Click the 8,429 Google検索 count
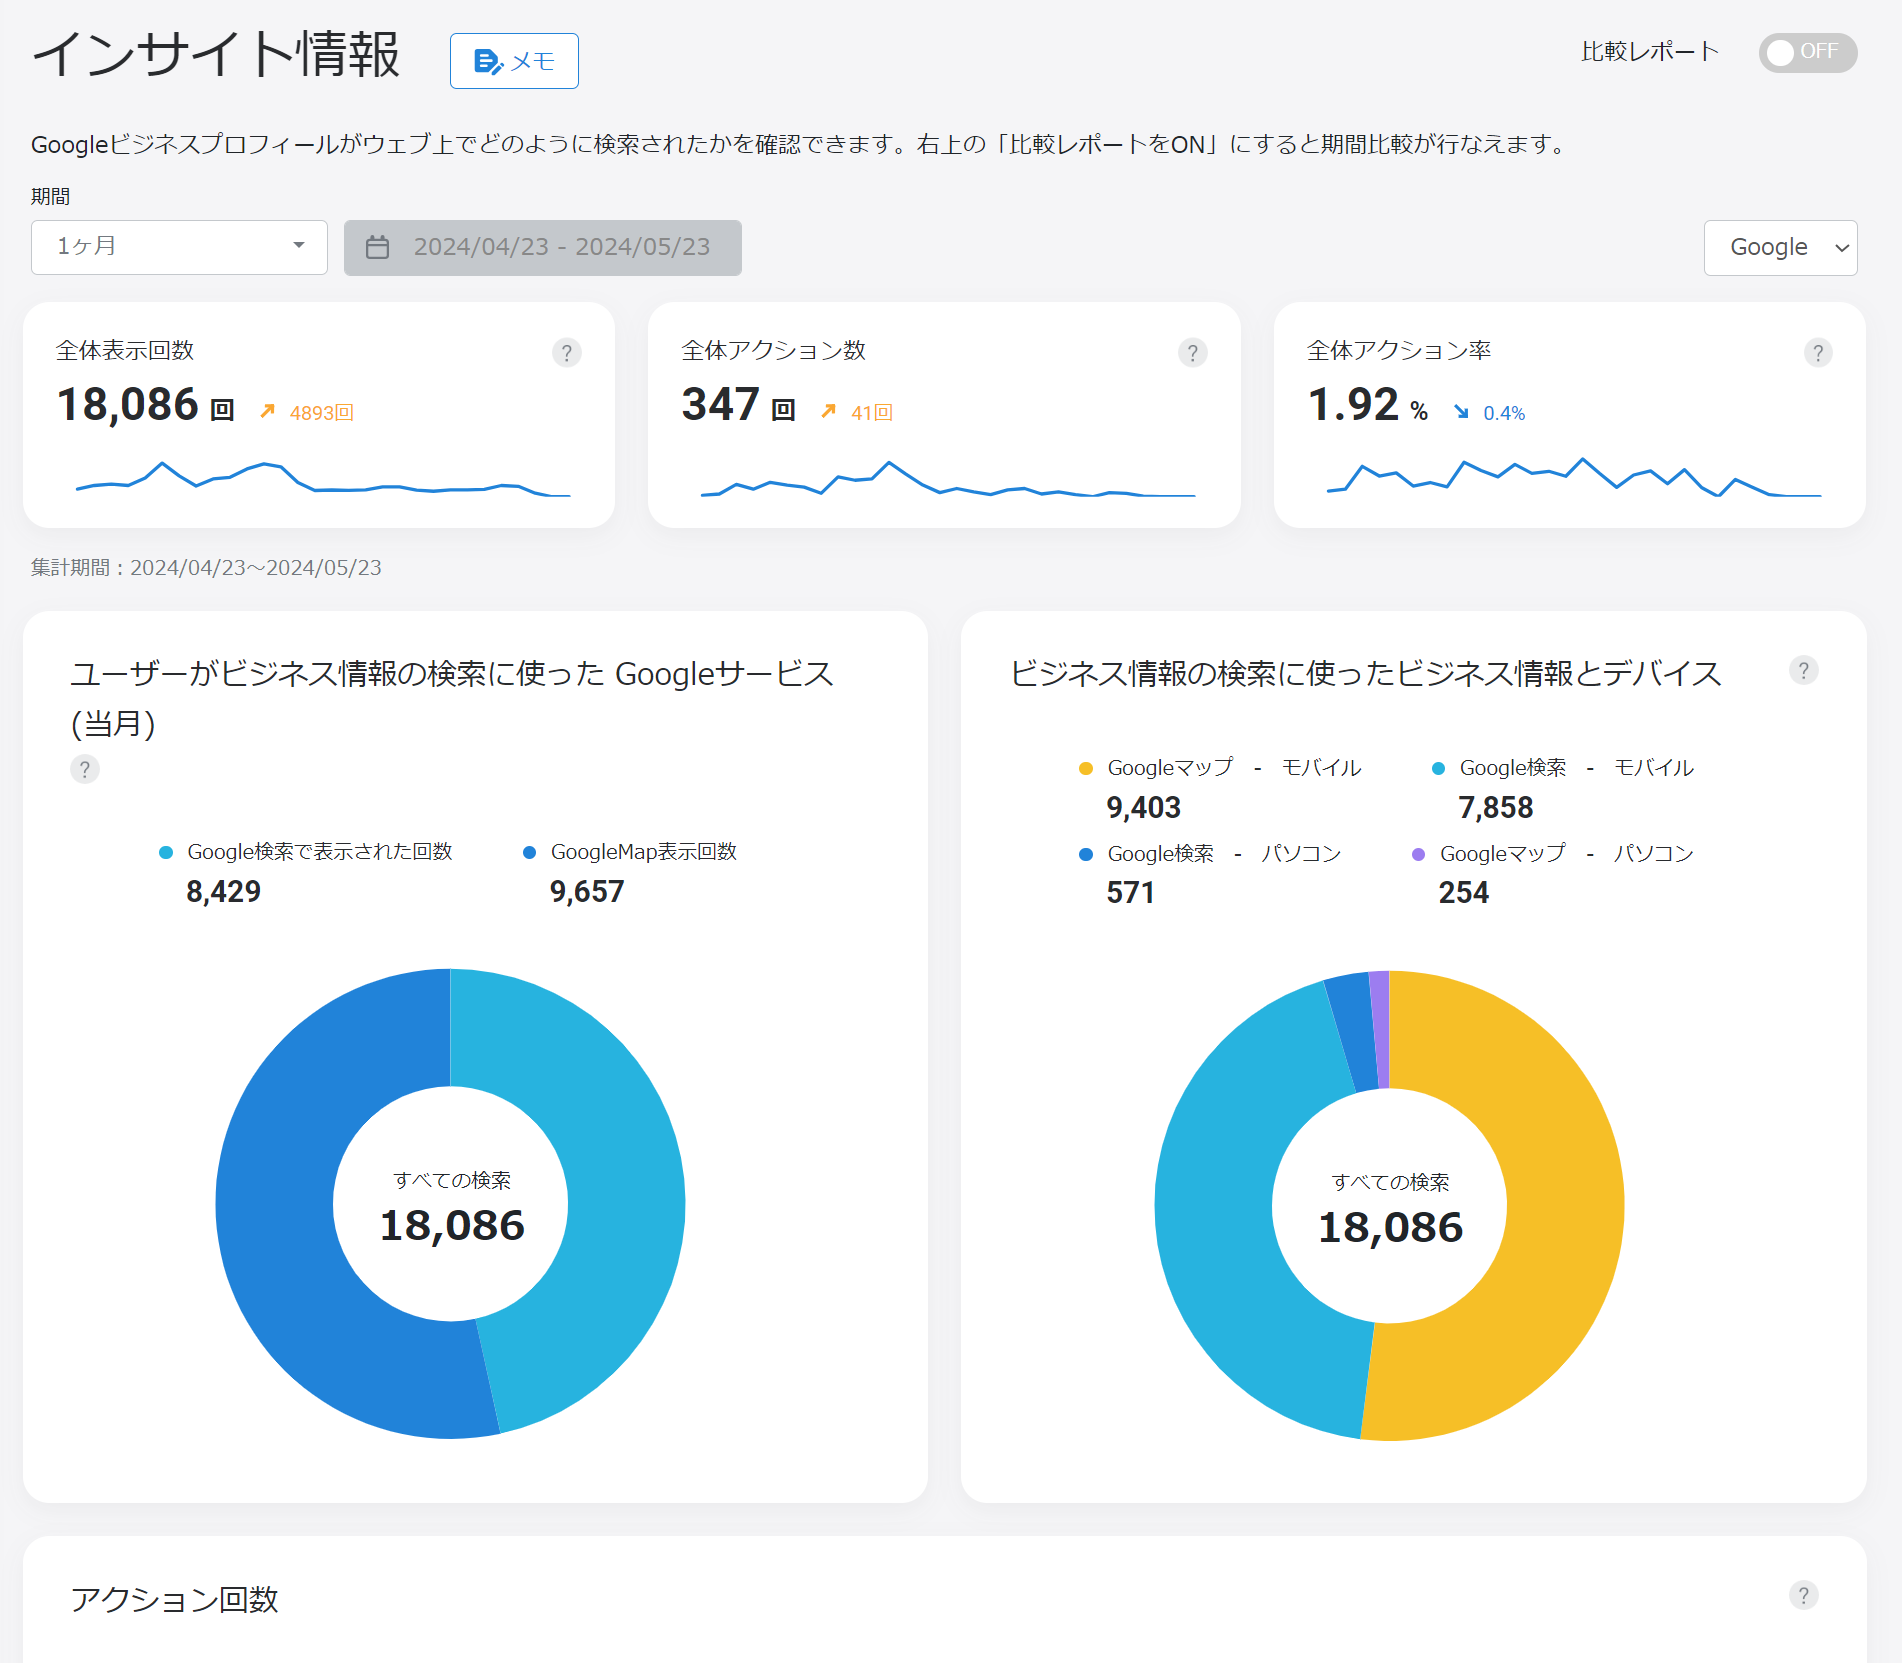Viewport: 1902px width, 1663px height. [223, 891]
